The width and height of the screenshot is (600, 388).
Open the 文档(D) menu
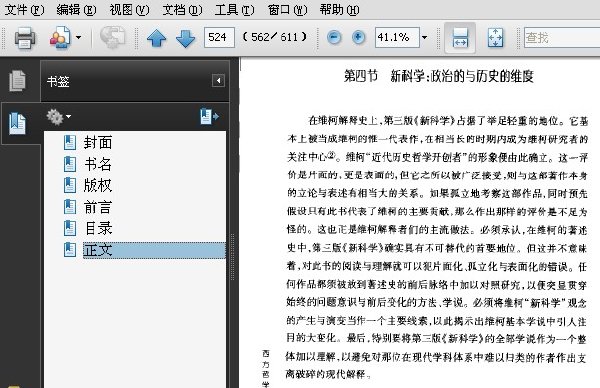point(182,10)
